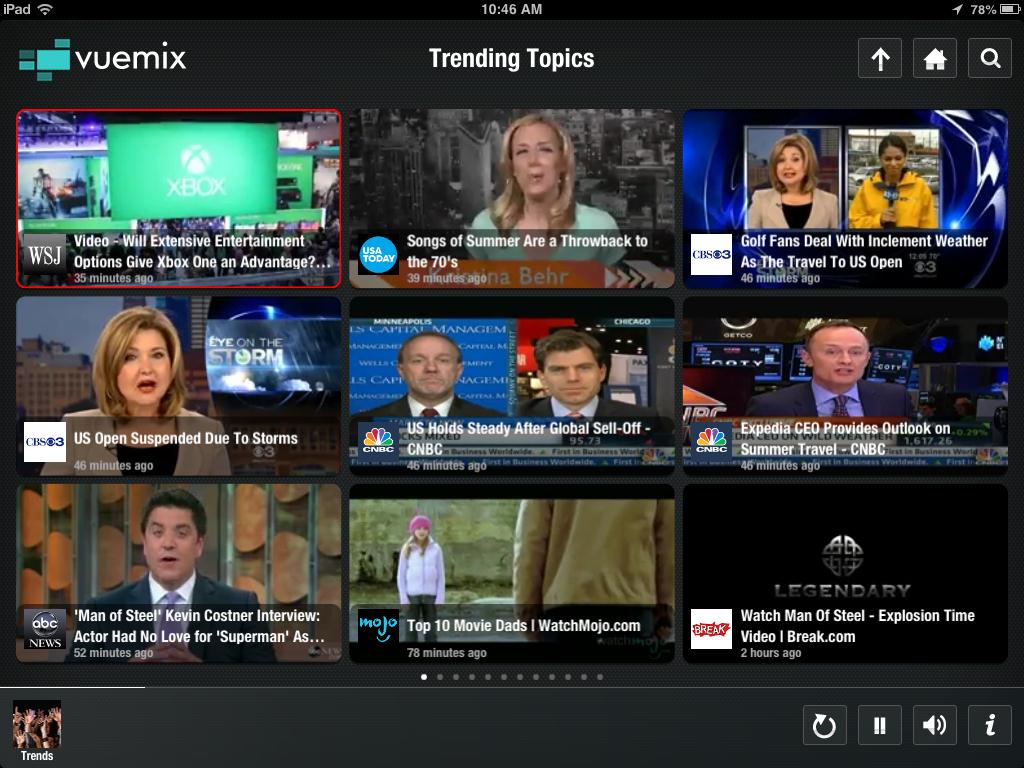The height and width of the screenshot is (768, 1024).
Task: Open US Holds Steady After Global Sell-Off video
Action: click(512, 386)
